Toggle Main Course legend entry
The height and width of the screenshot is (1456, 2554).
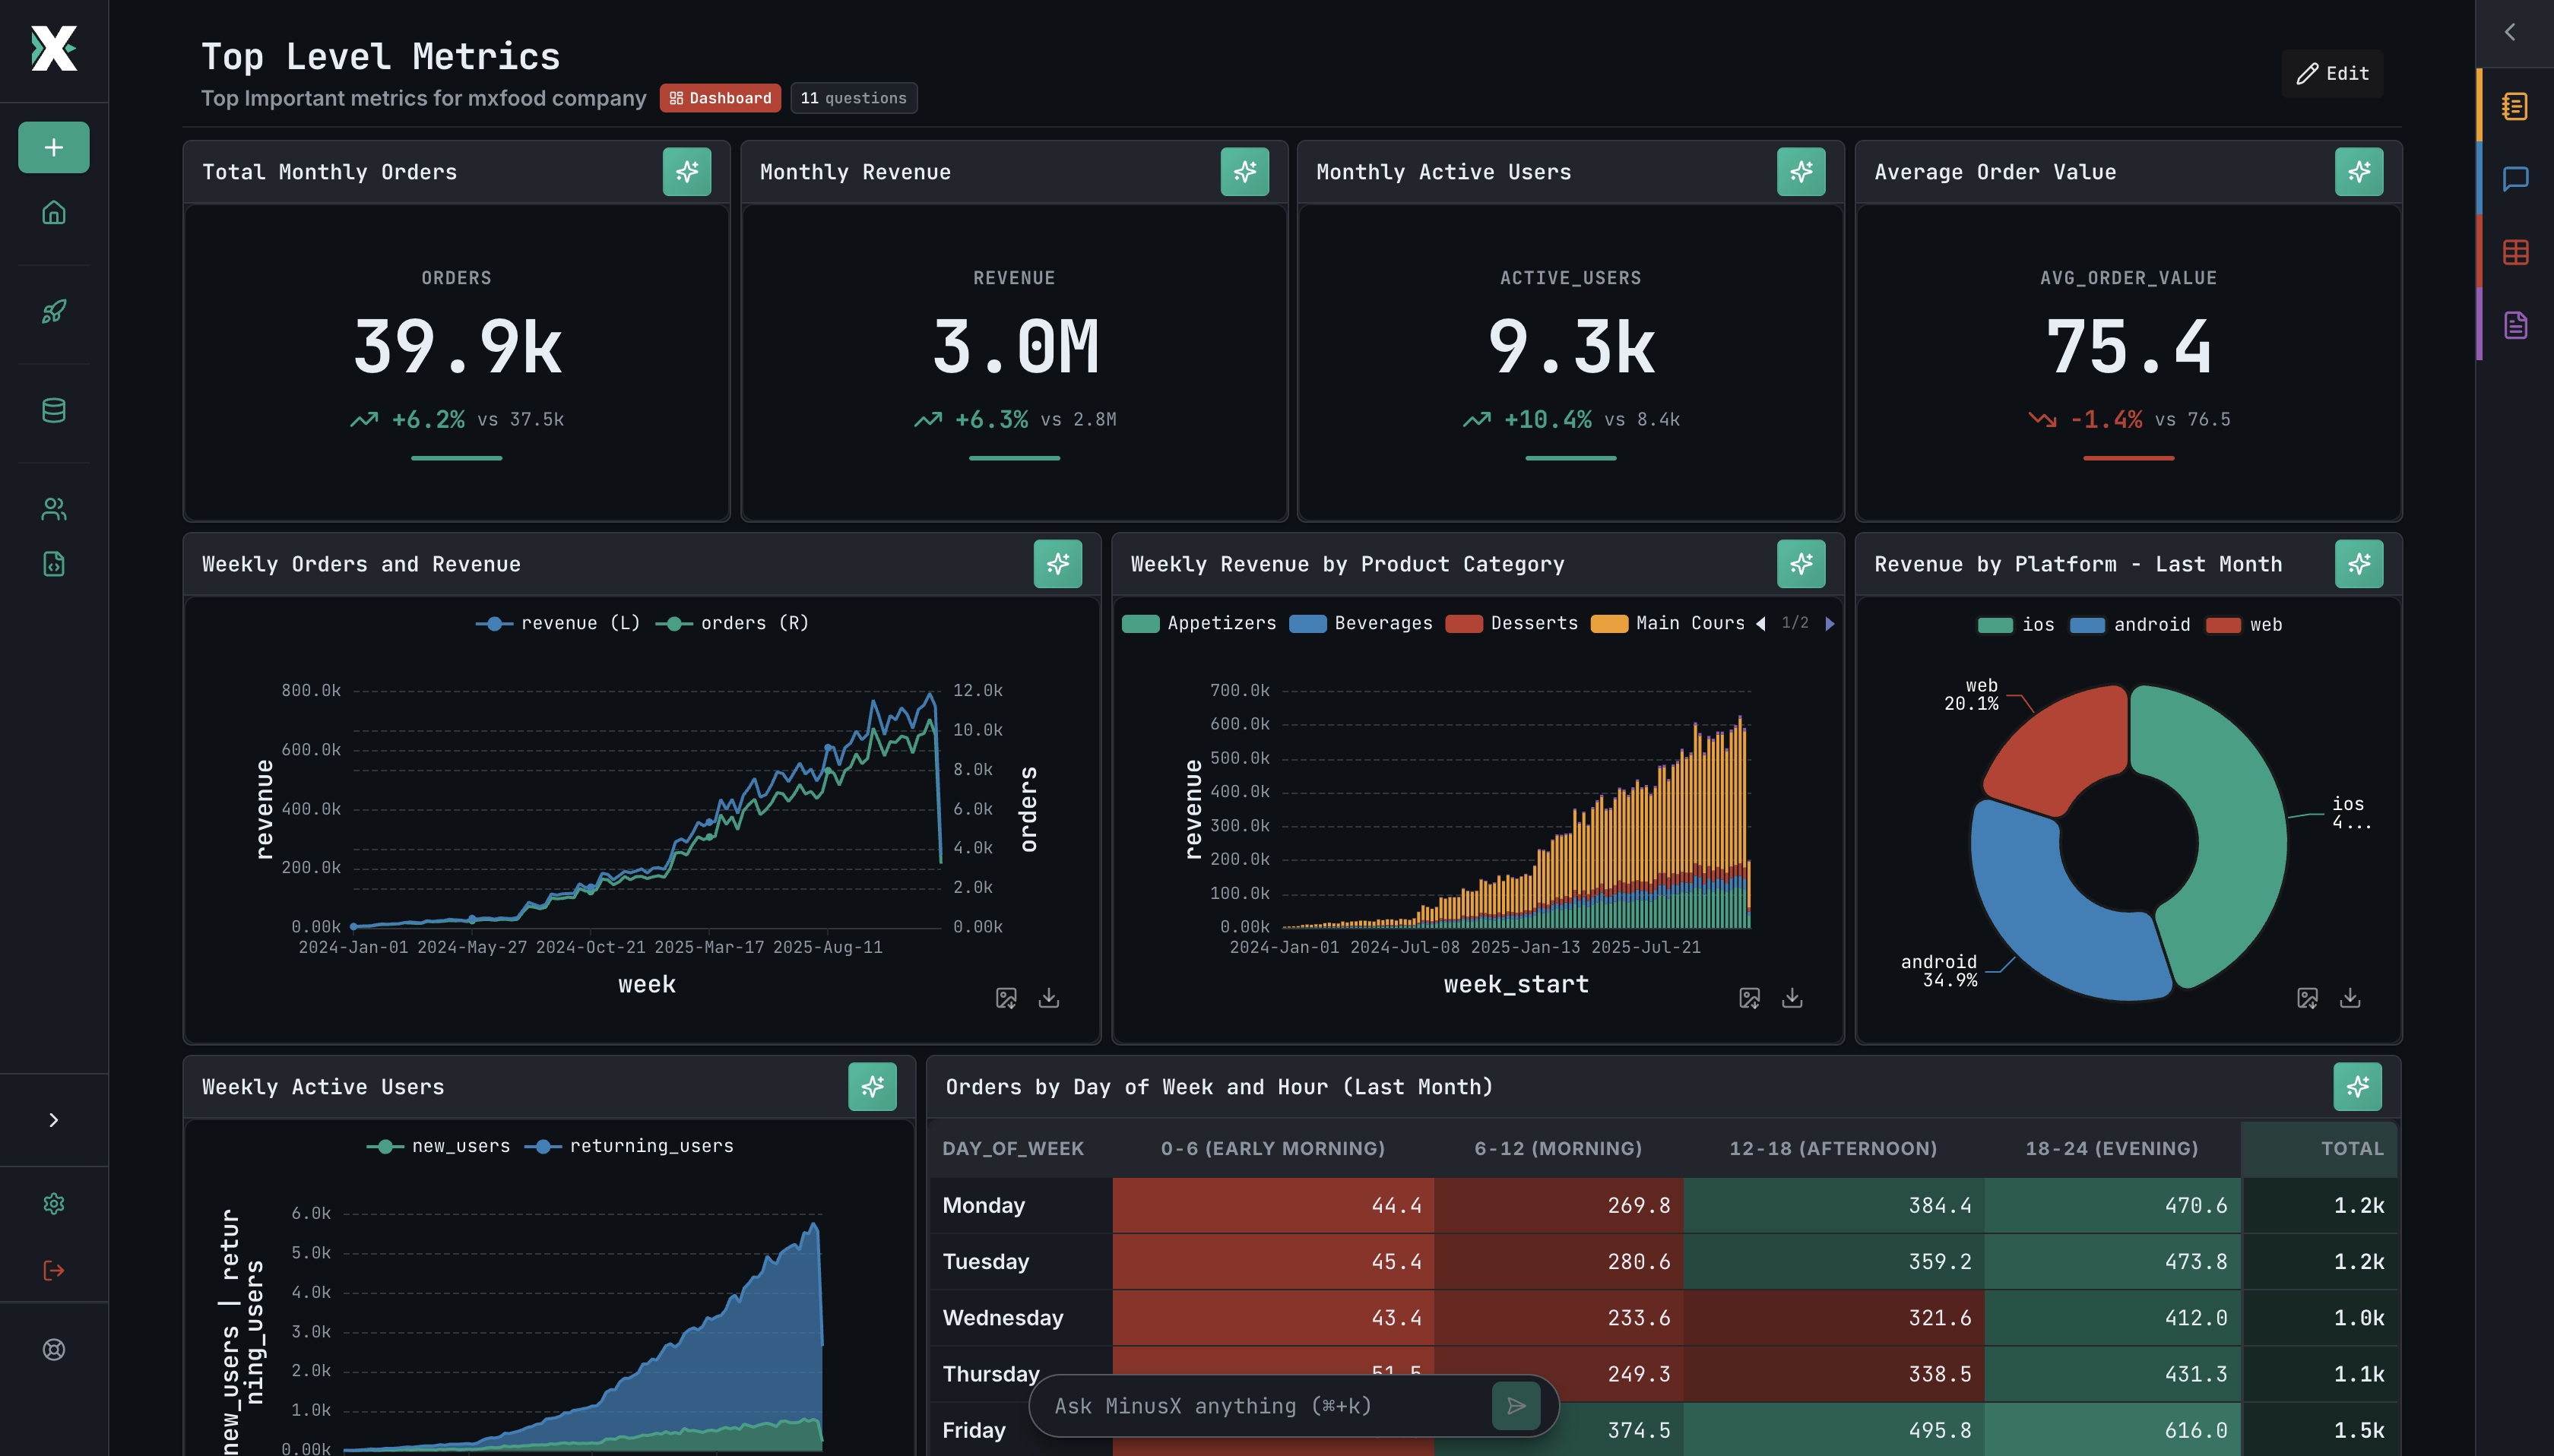pyautogui.click(x=1668, y=623)
